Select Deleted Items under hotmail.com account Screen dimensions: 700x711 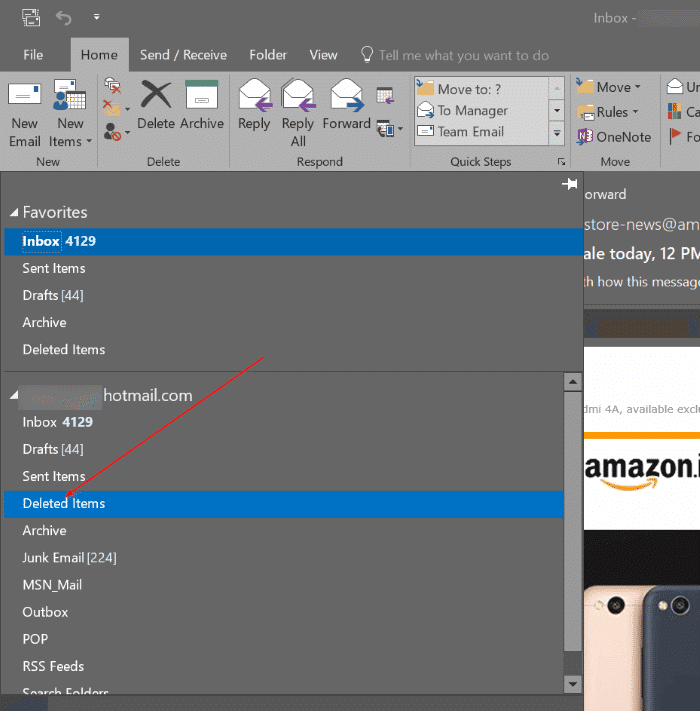tap(284, 504)
